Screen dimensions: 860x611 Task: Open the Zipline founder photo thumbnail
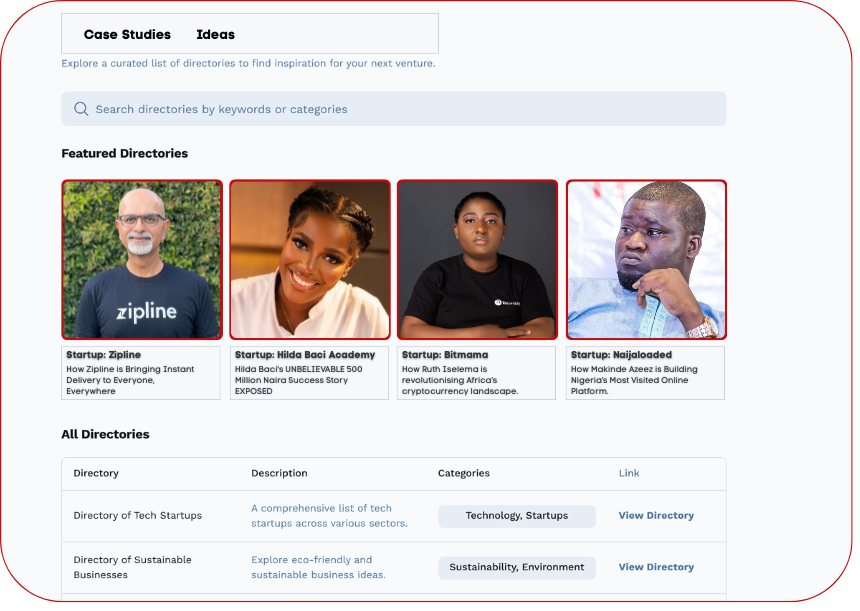click(x=141, y=260)
